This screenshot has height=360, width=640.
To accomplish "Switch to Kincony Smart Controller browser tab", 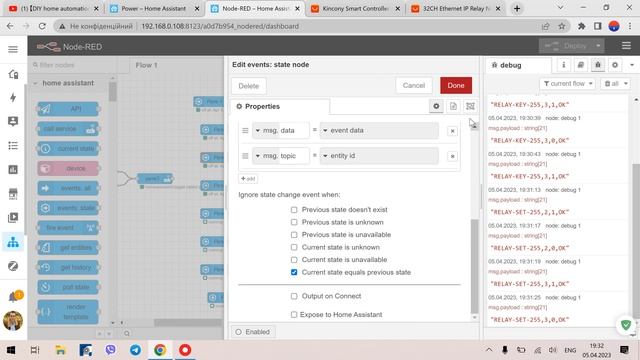I will [x=355, y=9].
